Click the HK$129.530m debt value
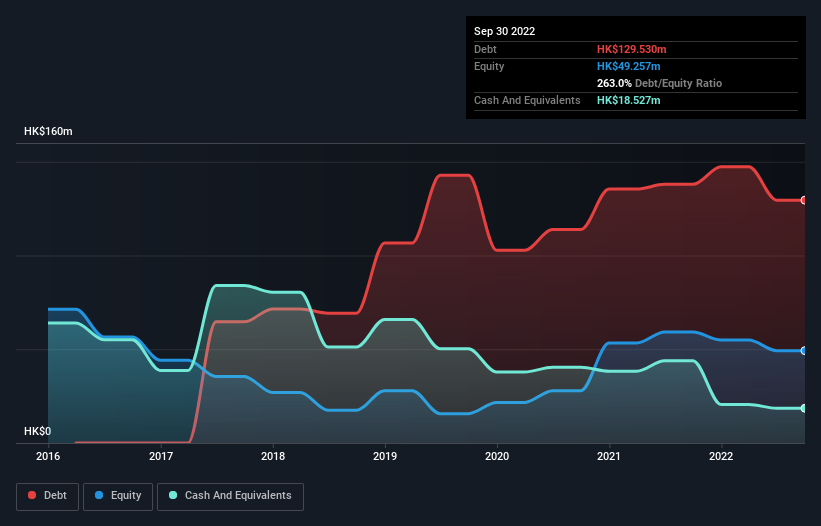This screenshot has height=526, width=821. tap(631, 49)
